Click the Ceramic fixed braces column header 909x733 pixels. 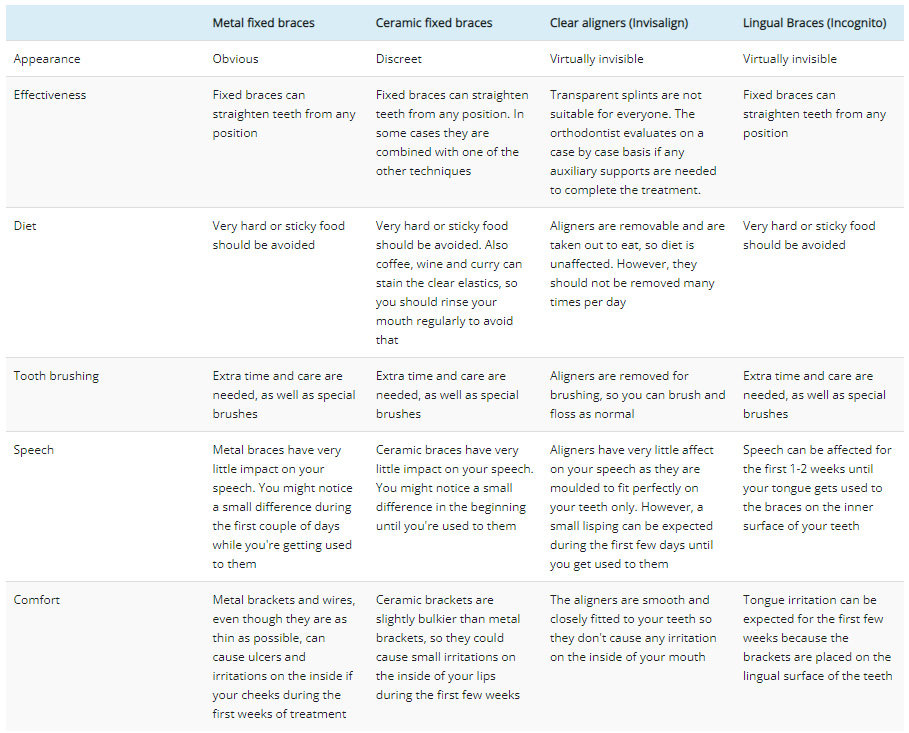tap(434, 23)
